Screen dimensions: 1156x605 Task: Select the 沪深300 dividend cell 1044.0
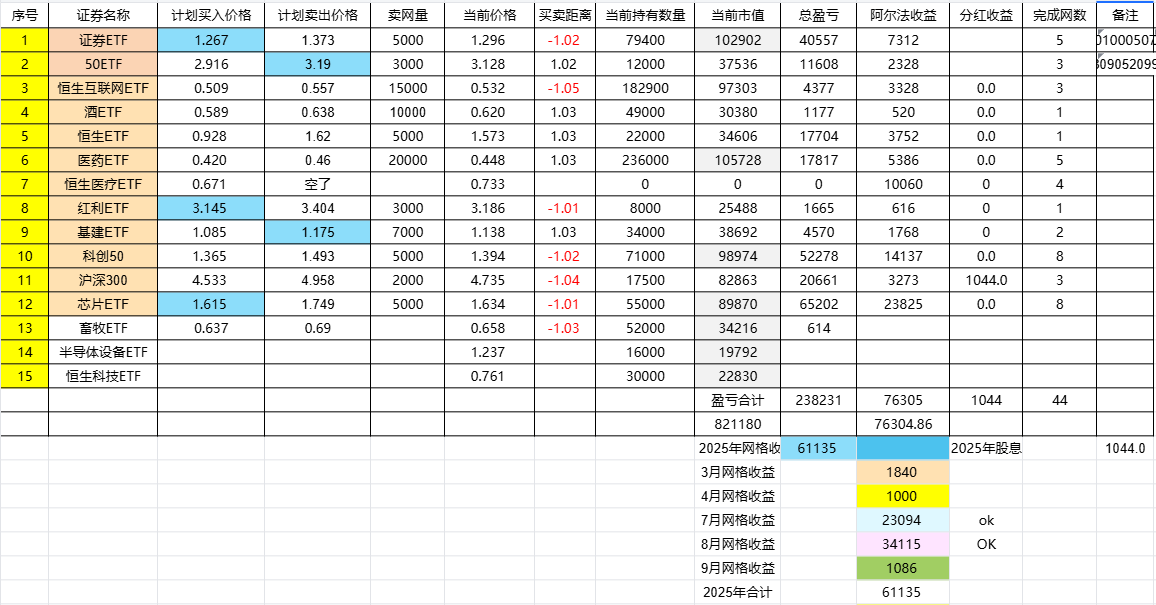(985, 280)
